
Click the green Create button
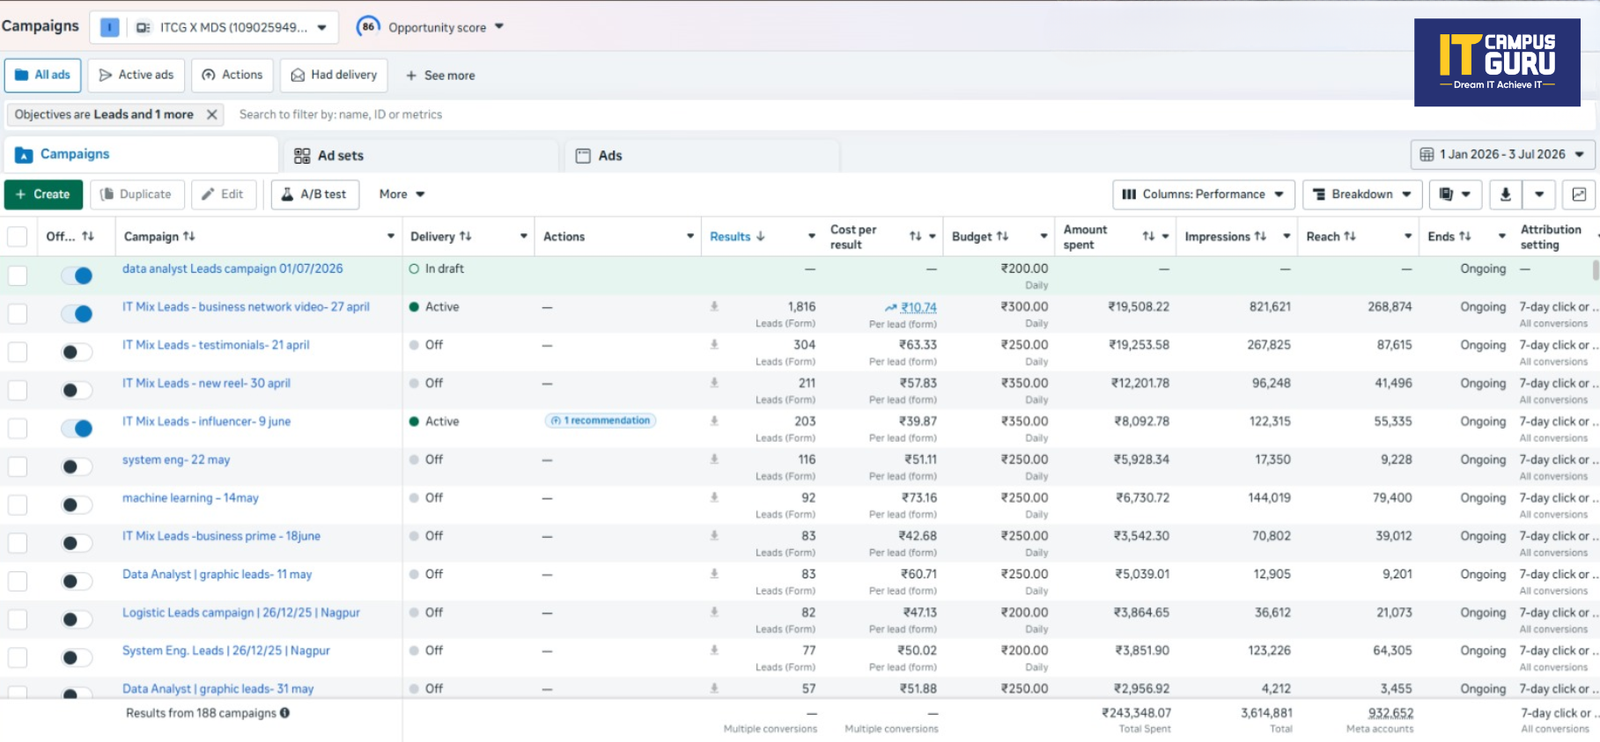[x=43, y=194]
